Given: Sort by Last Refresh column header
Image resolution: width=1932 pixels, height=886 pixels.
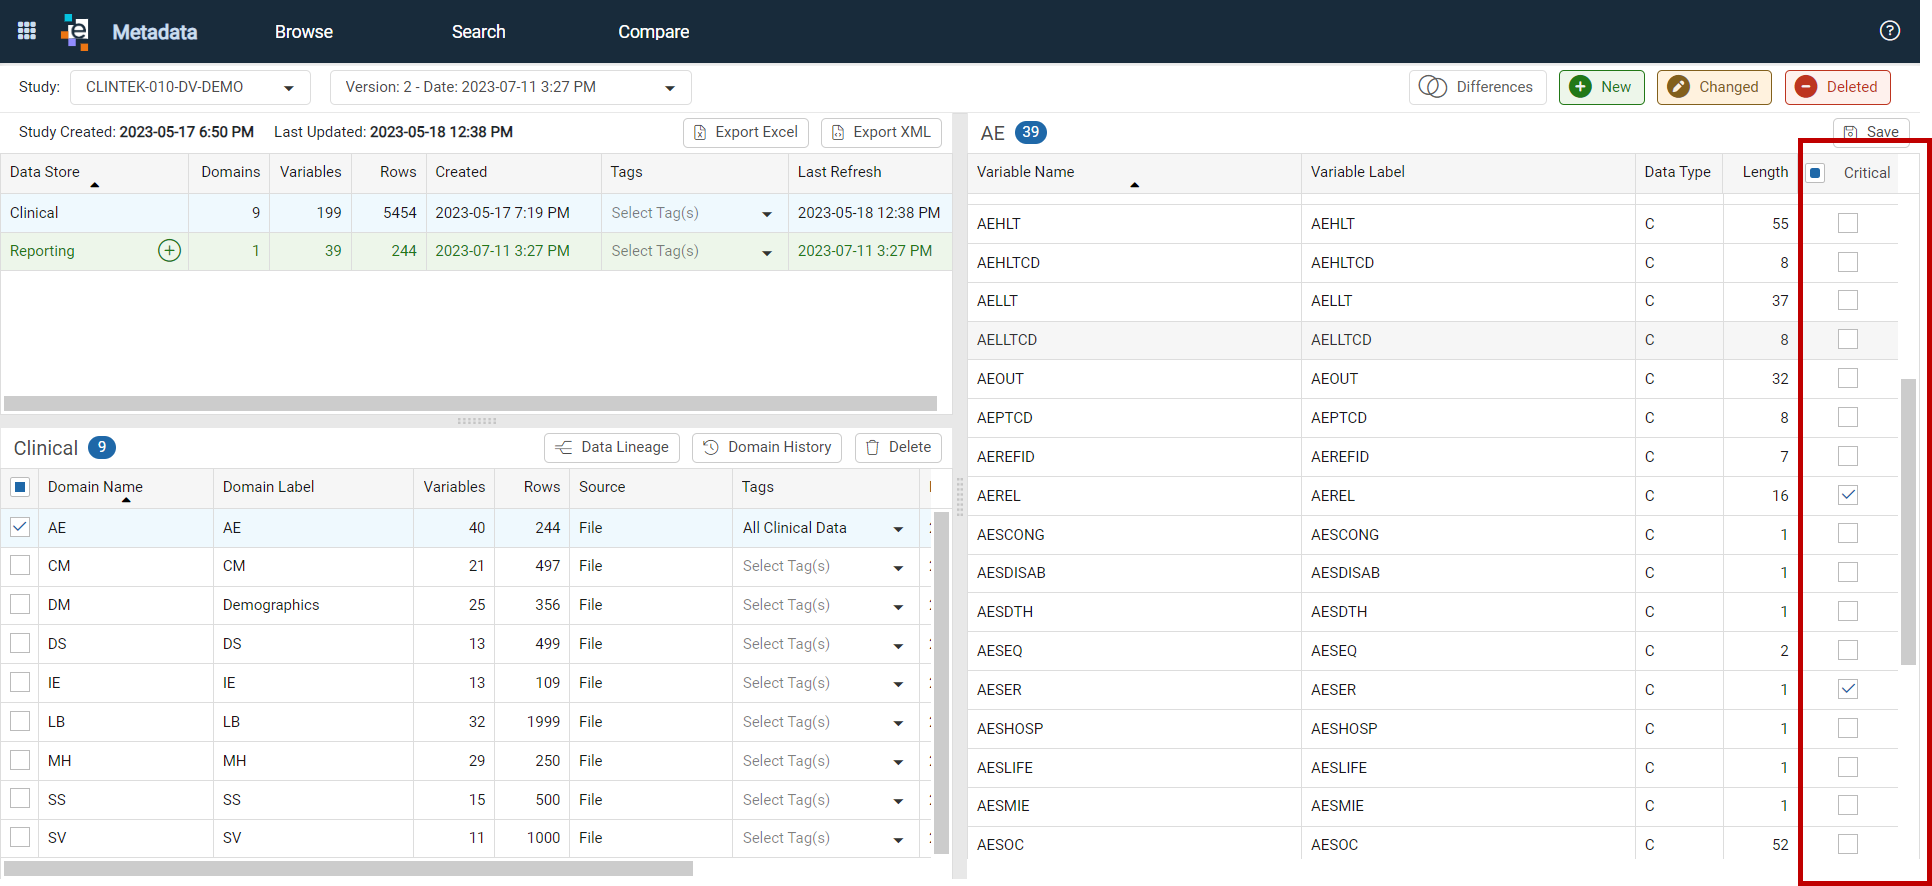Looking at the screenshot, I should pos(839,172).
